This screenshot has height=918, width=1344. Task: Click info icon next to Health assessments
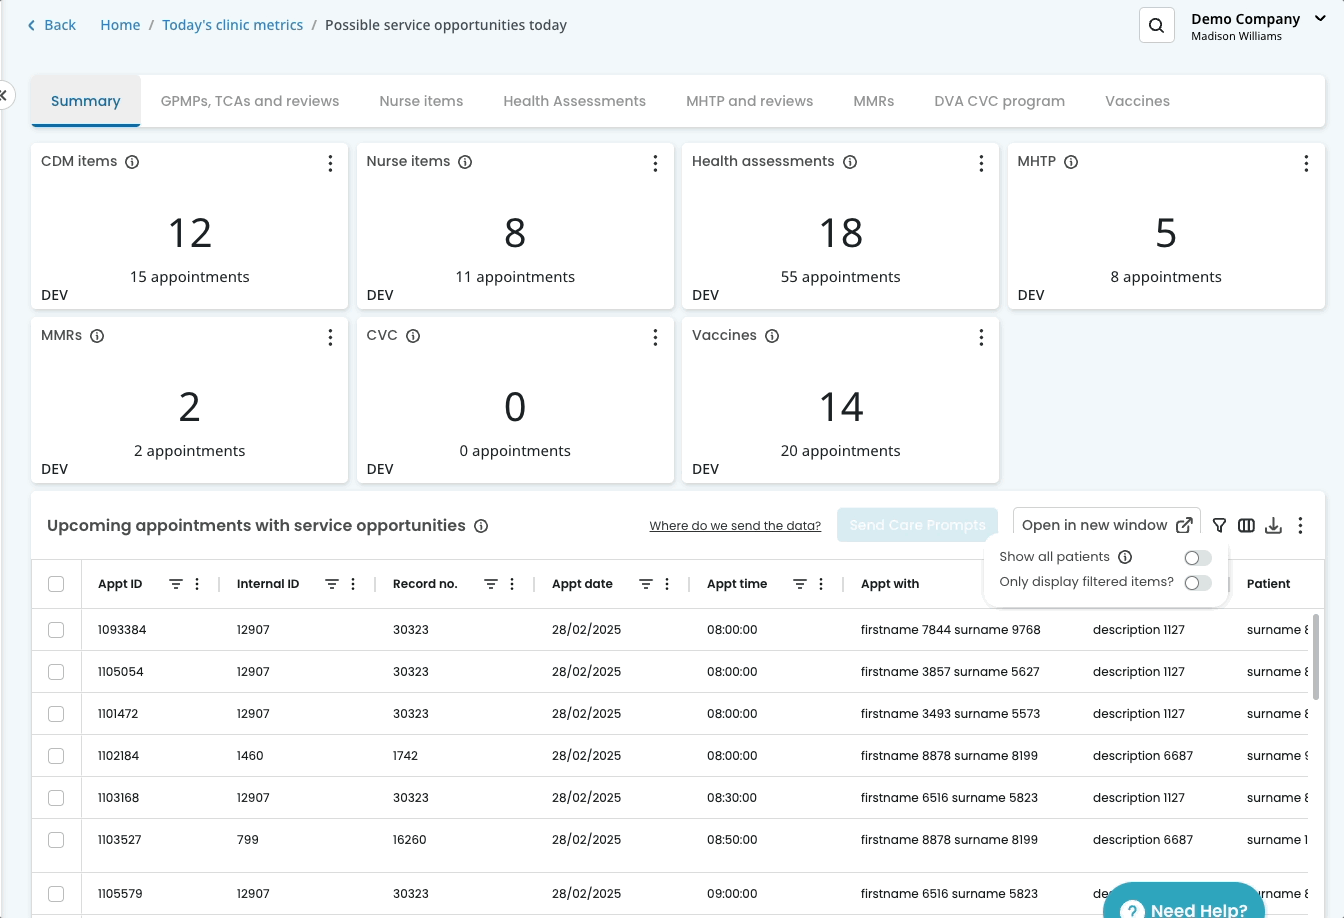pyautogui.click(x=850, y=162)
